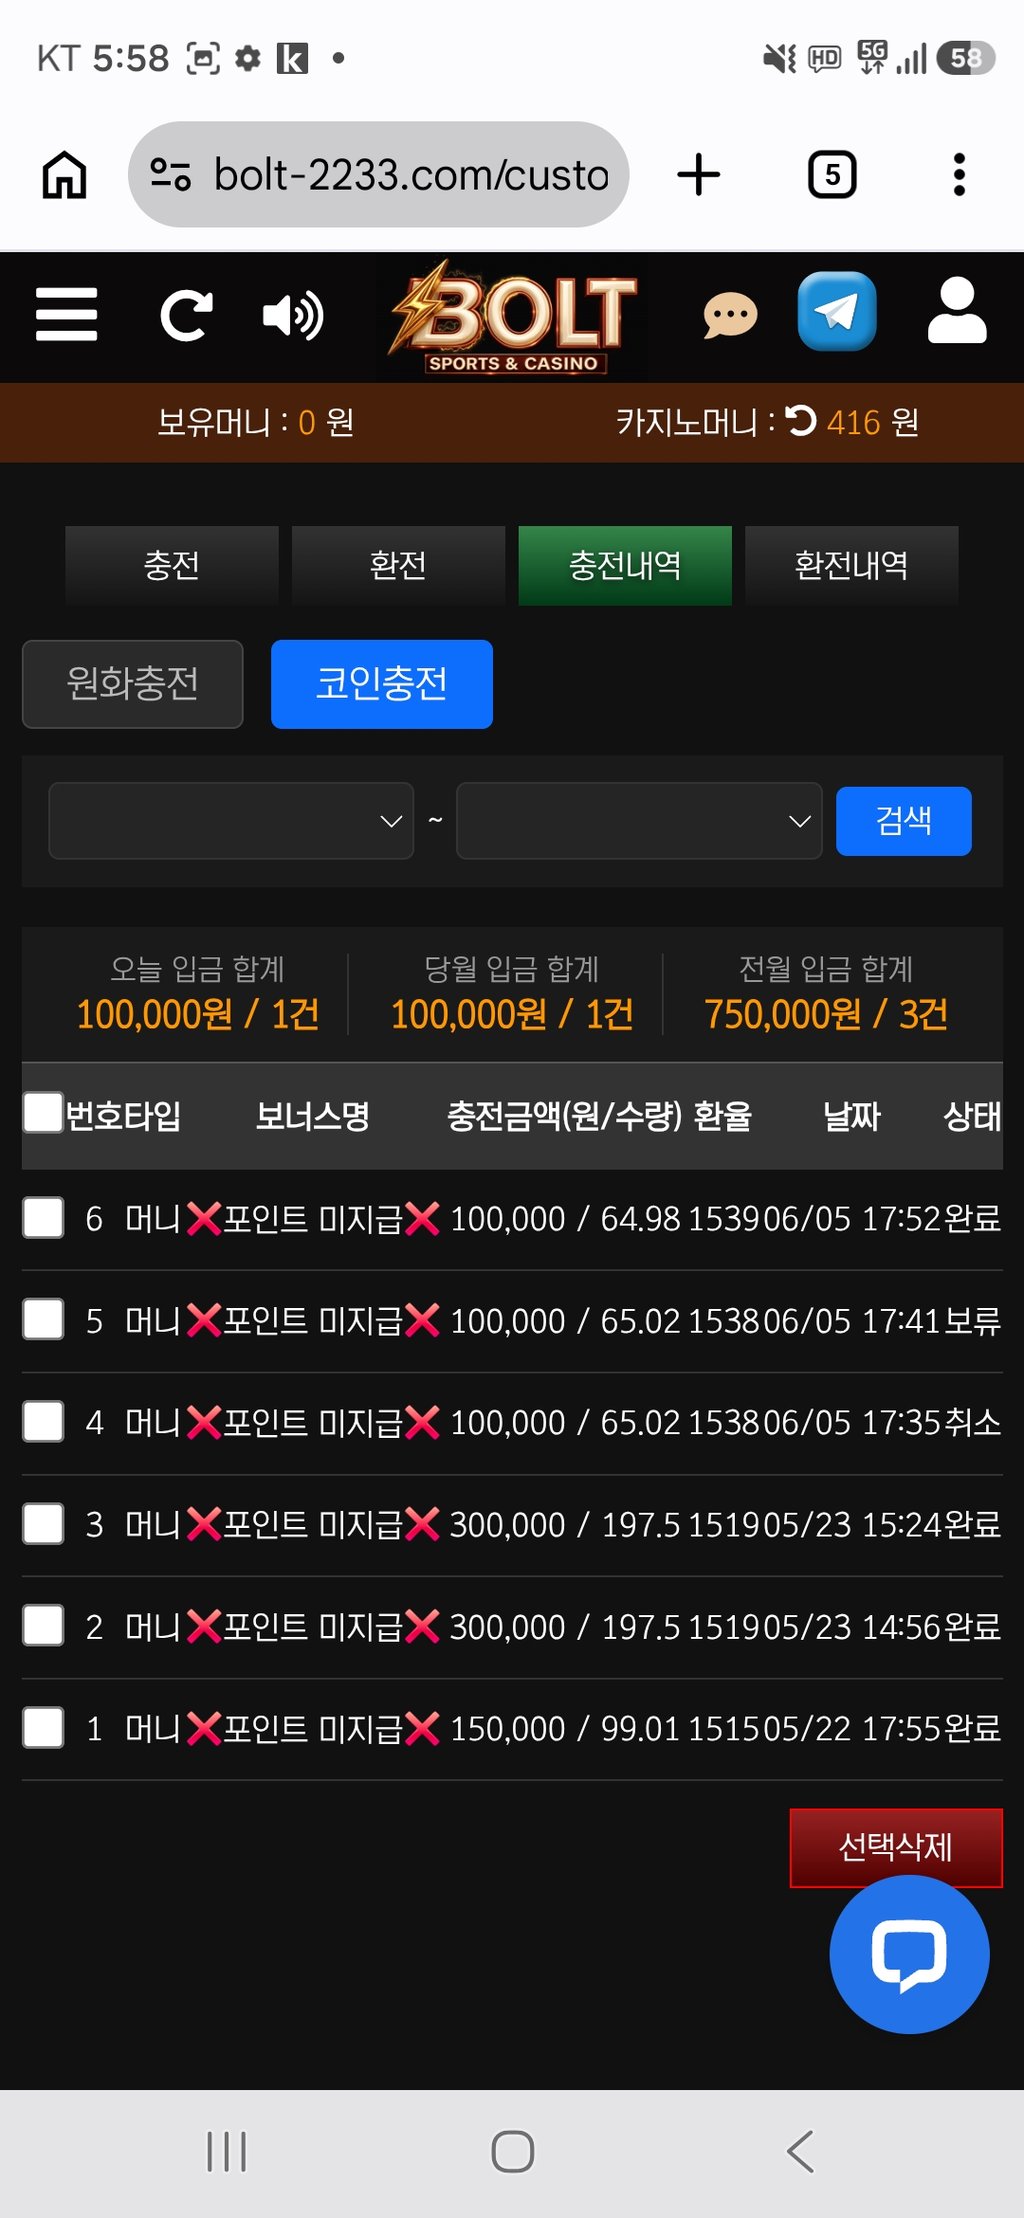Check the box for row 1
Viewport: 1024px width, 2218px height.
pyautogui.click(x=43, y=1728)
